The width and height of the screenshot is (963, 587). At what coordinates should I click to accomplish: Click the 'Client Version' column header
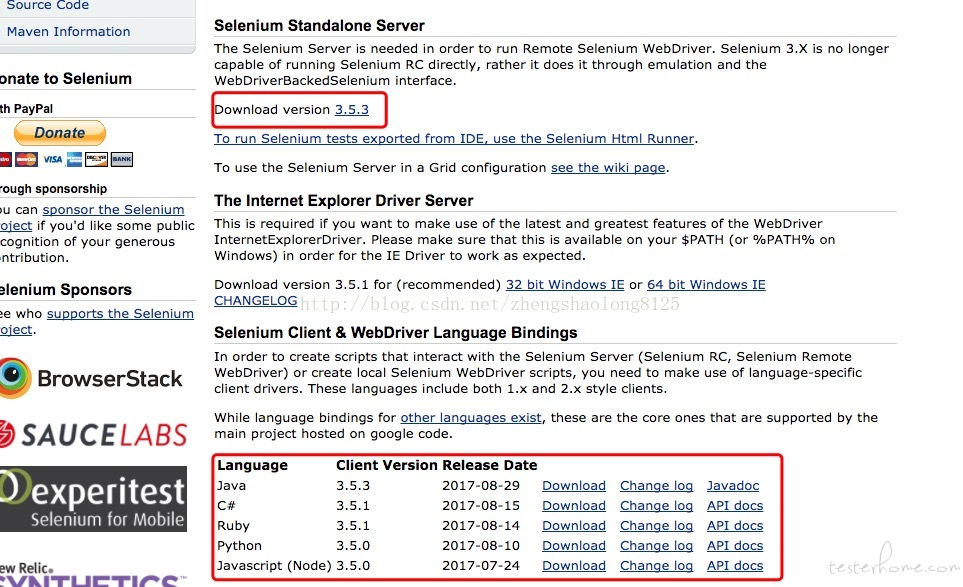(386, 465)
